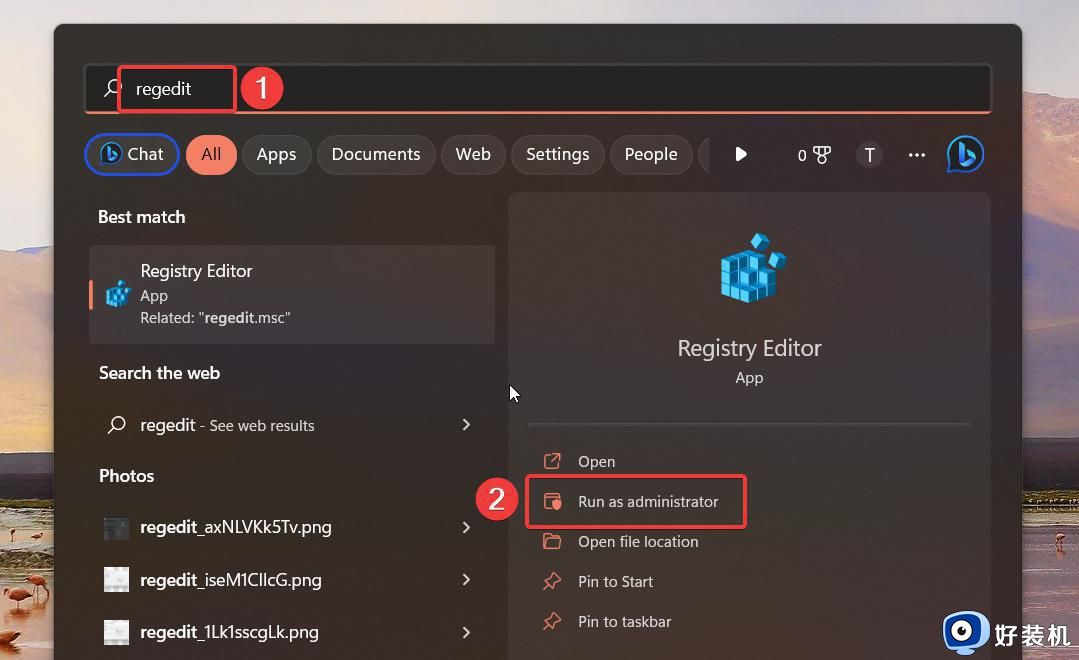1079x660 pixels.
Task: Run Registry Editor as administrator
Action: tap(648, 501)
